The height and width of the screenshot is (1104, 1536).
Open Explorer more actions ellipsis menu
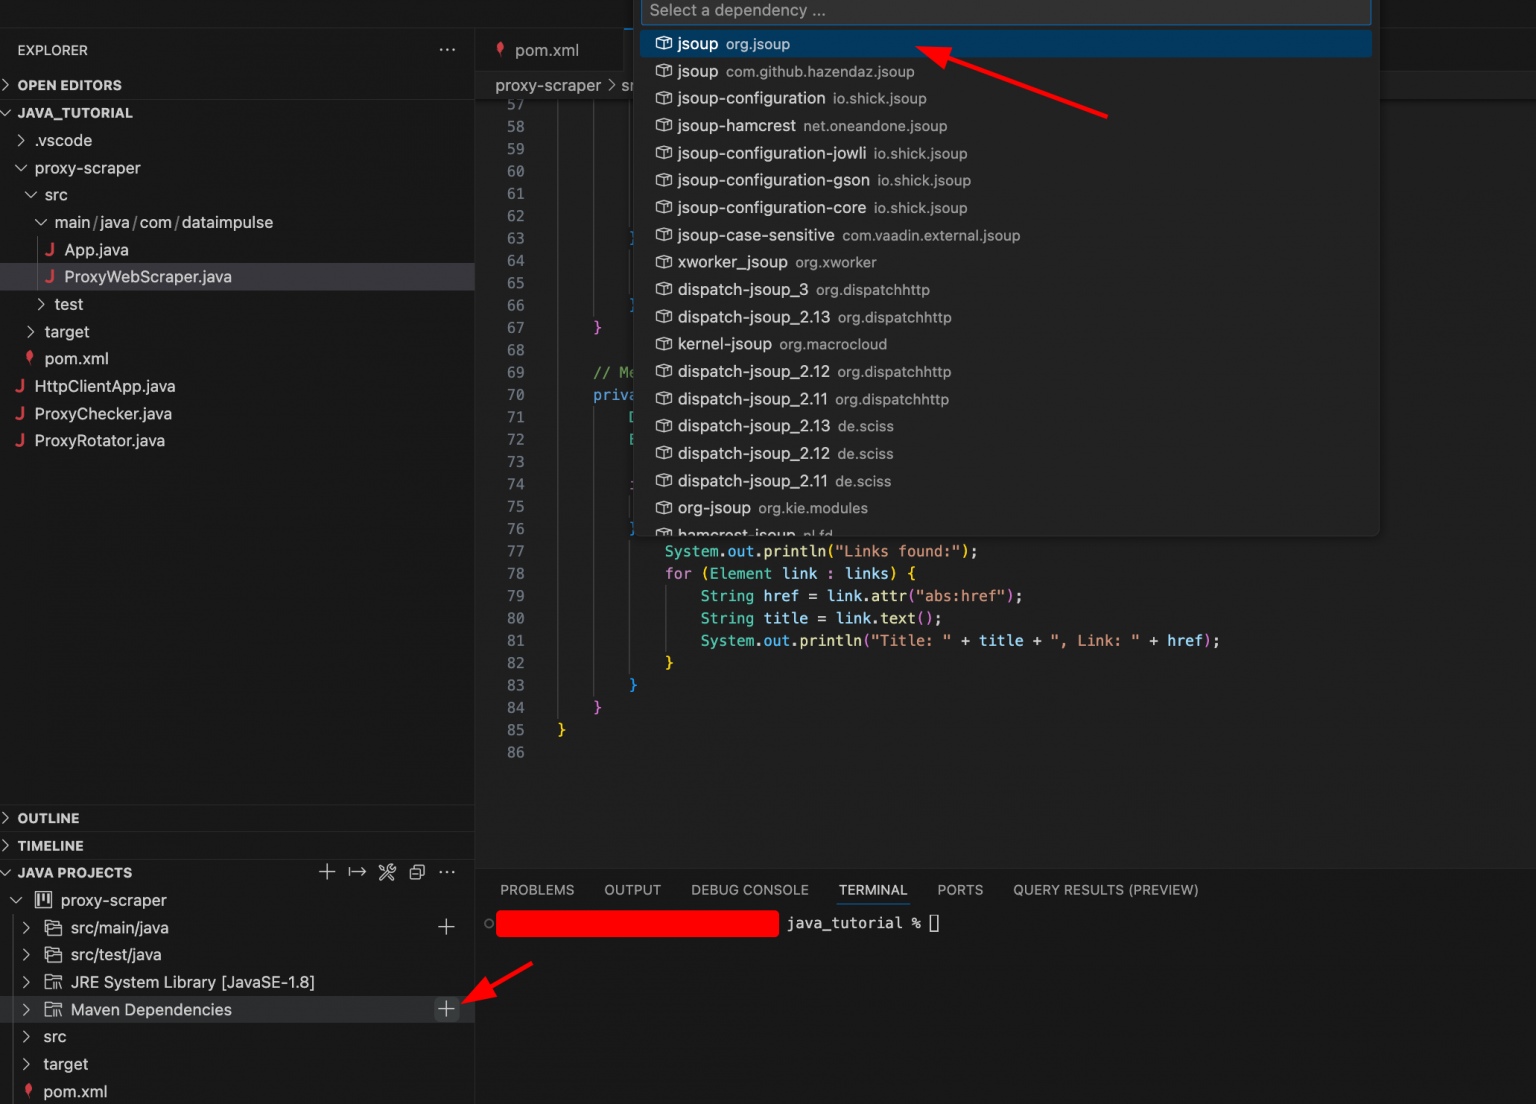pyautogui.click(x=447, y=50)
